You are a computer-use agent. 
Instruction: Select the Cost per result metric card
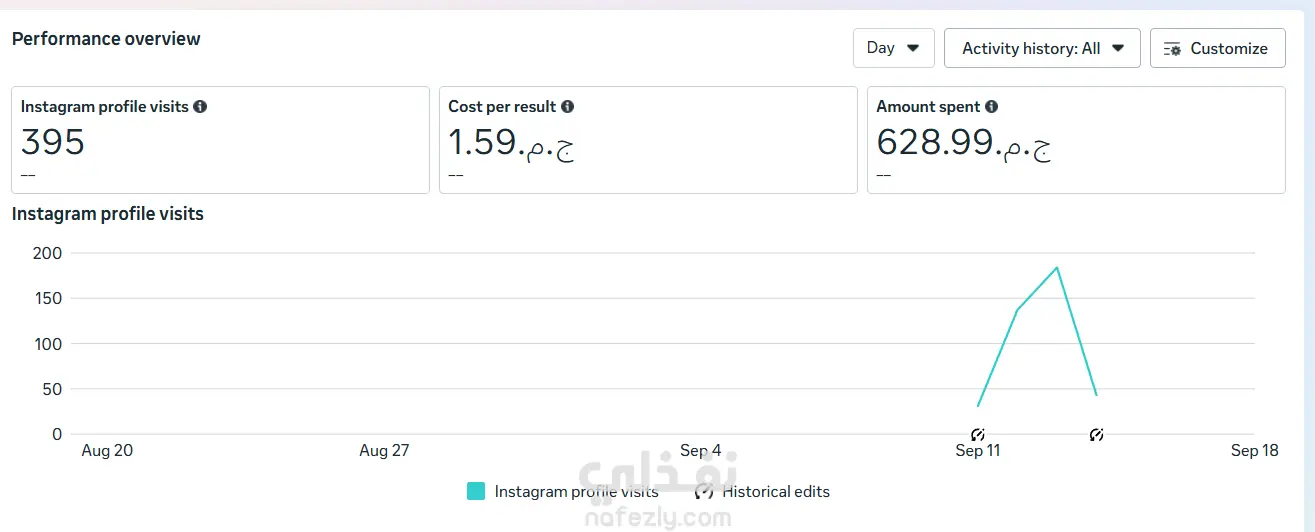click(x=648, y=140)
